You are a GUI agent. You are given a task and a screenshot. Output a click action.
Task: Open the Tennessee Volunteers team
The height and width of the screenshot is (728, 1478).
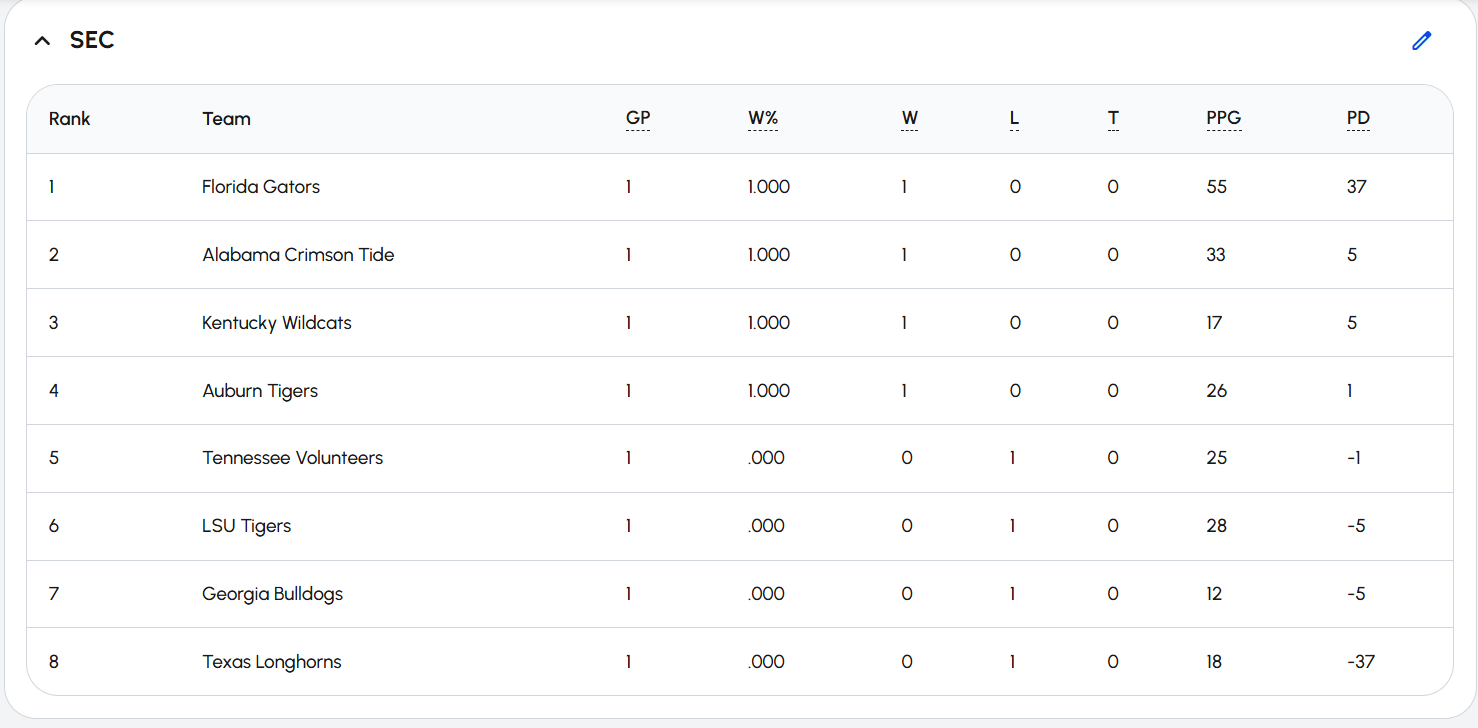(293, 458)
